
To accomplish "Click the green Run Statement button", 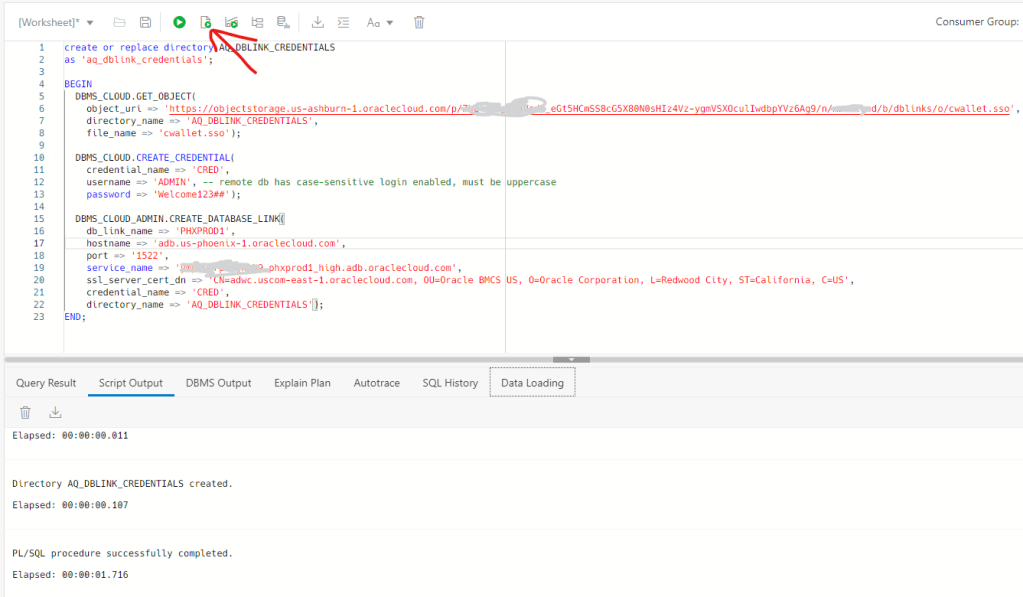I will [179, 22].
